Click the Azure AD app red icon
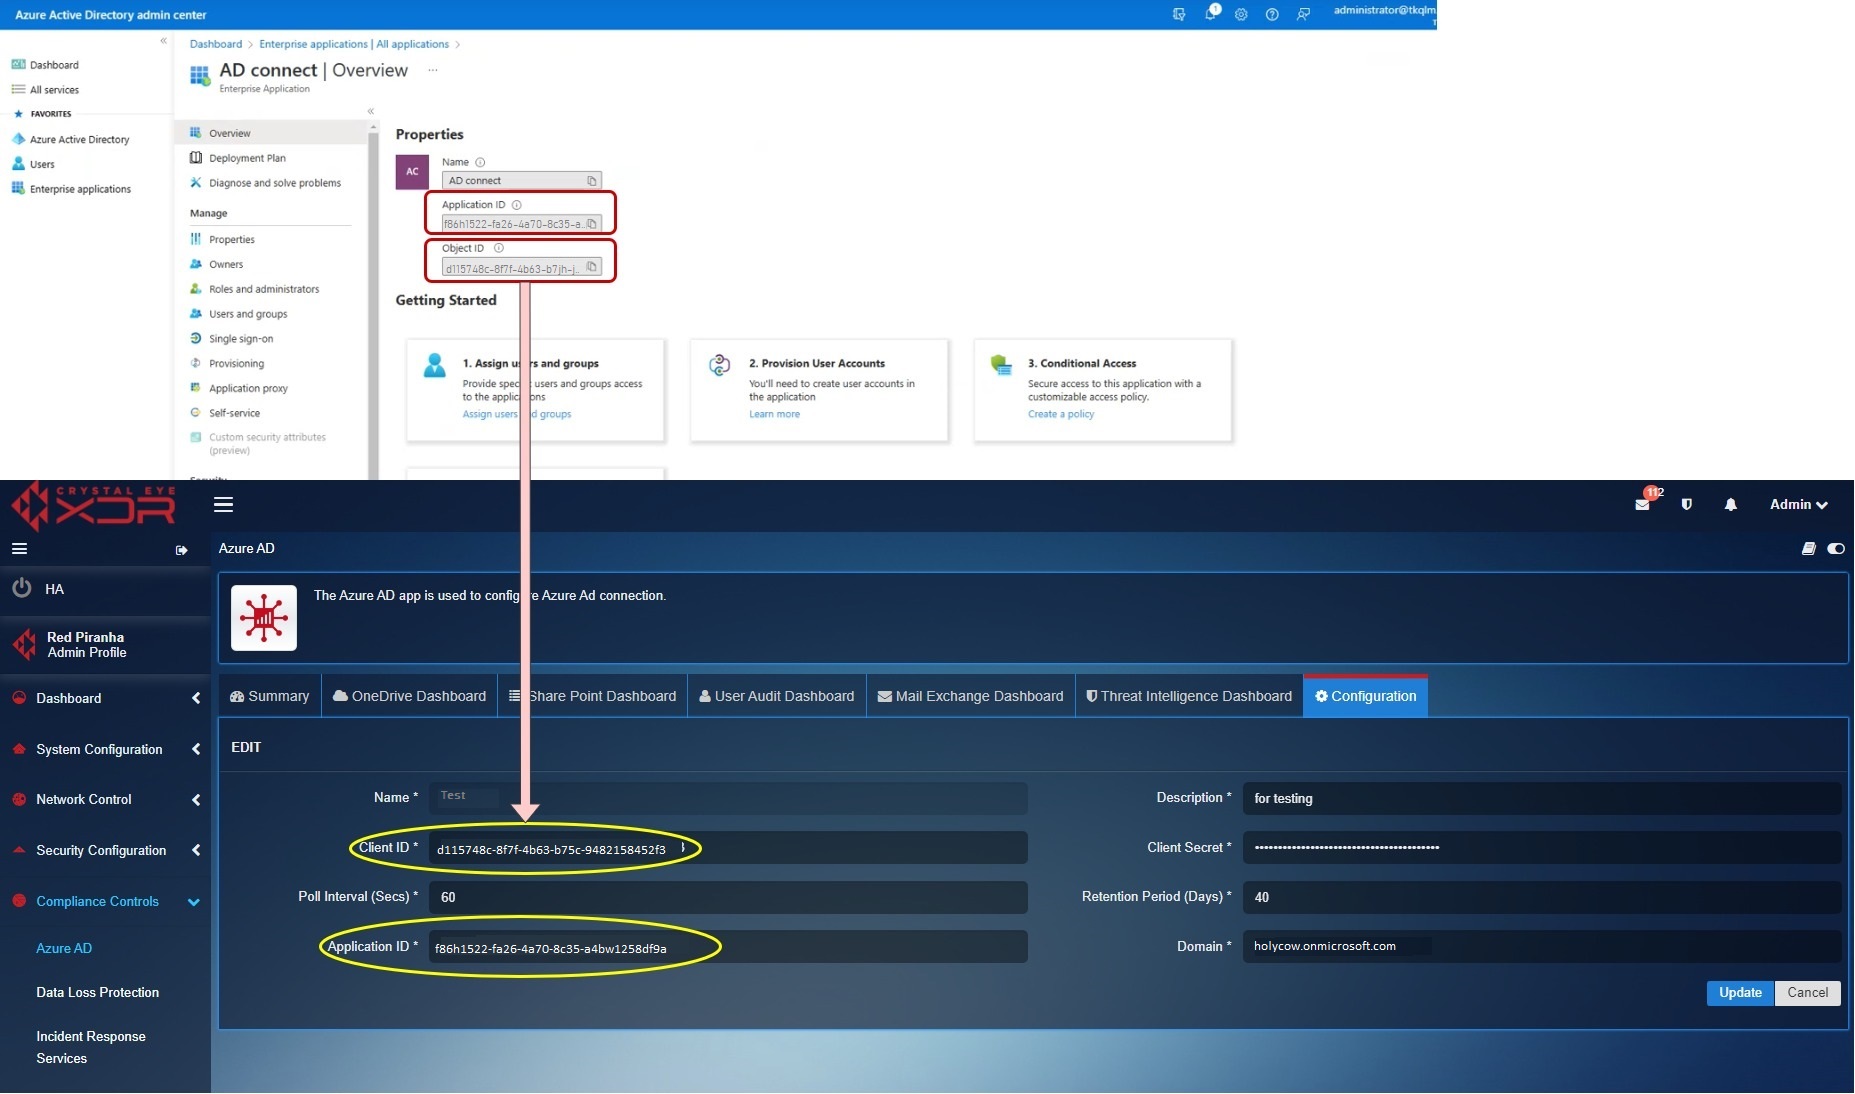 pyautogui.click(x=264, y=618)
